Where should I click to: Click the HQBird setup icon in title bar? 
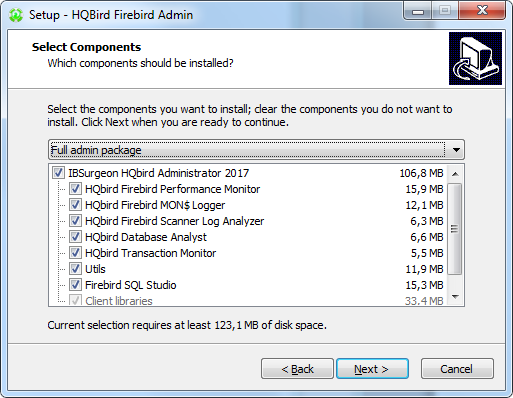(16, 15)
